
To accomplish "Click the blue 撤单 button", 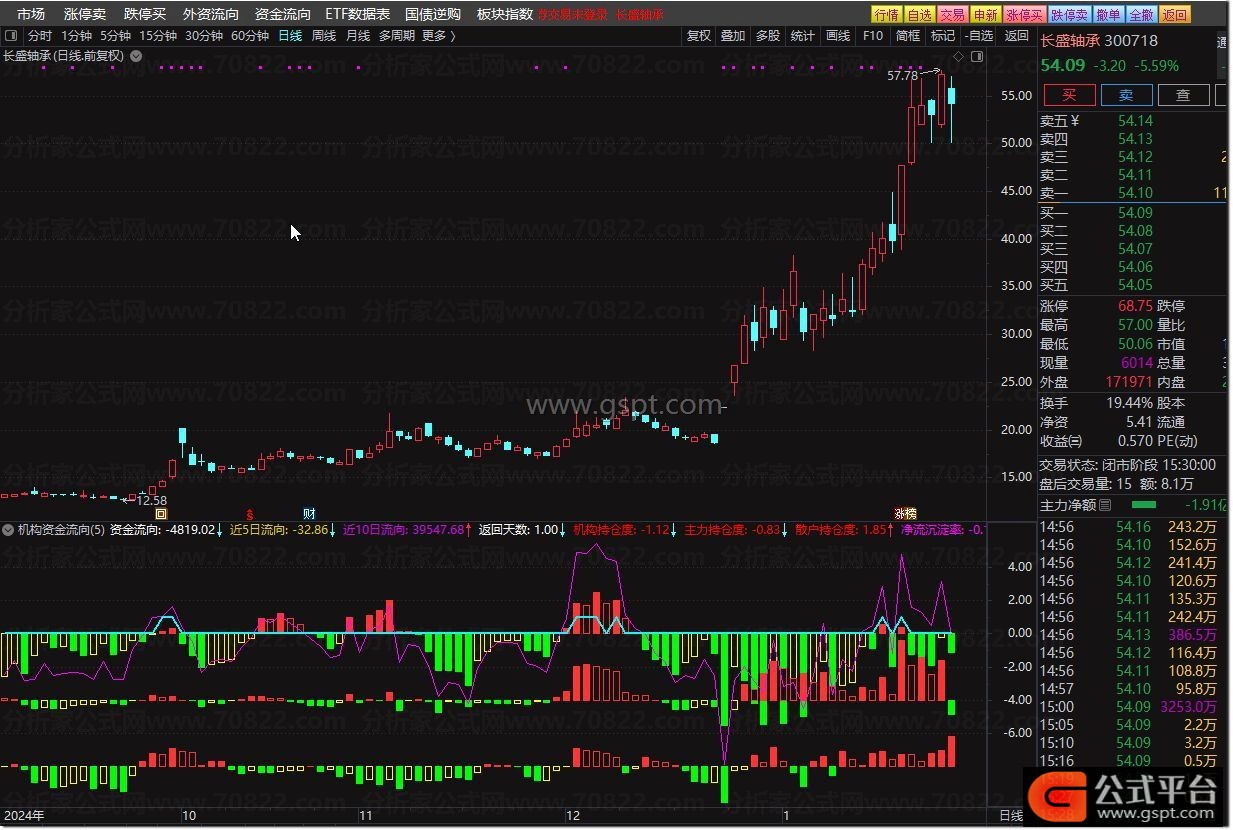I will click(1109, 14).
